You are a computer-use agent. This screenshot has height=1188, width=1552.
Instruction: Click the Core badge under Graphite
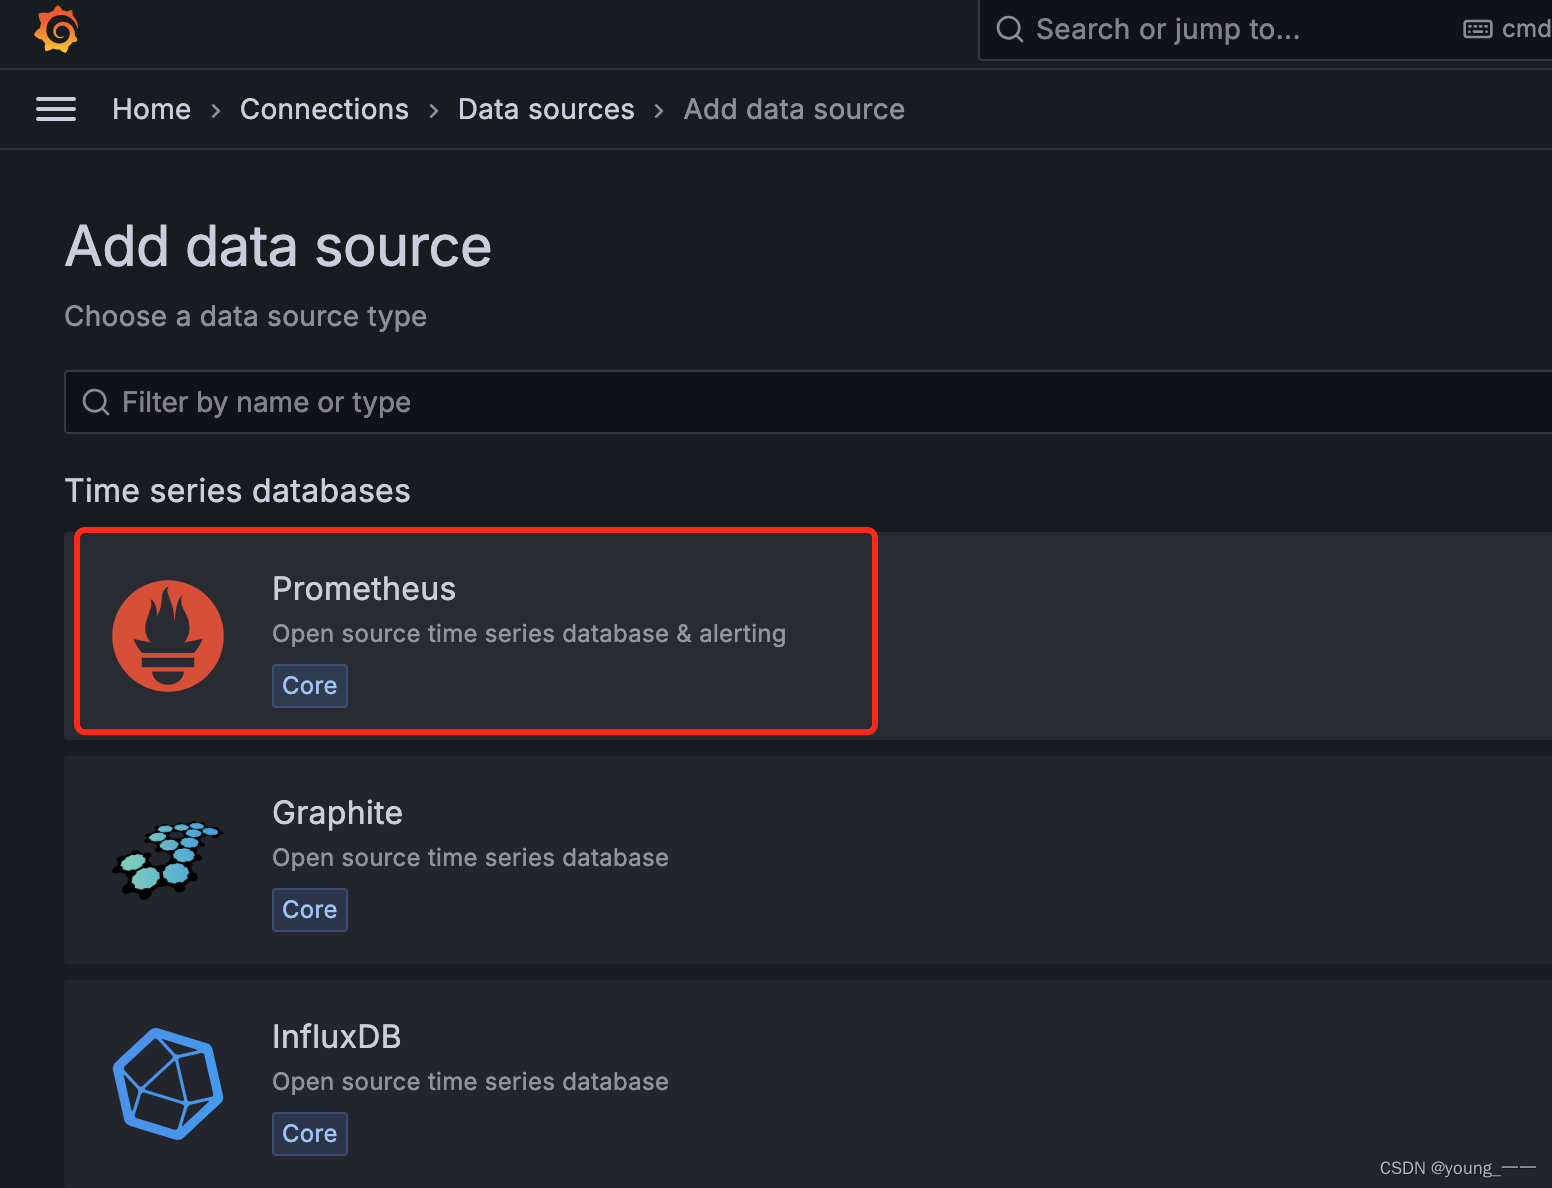point(310,910)
